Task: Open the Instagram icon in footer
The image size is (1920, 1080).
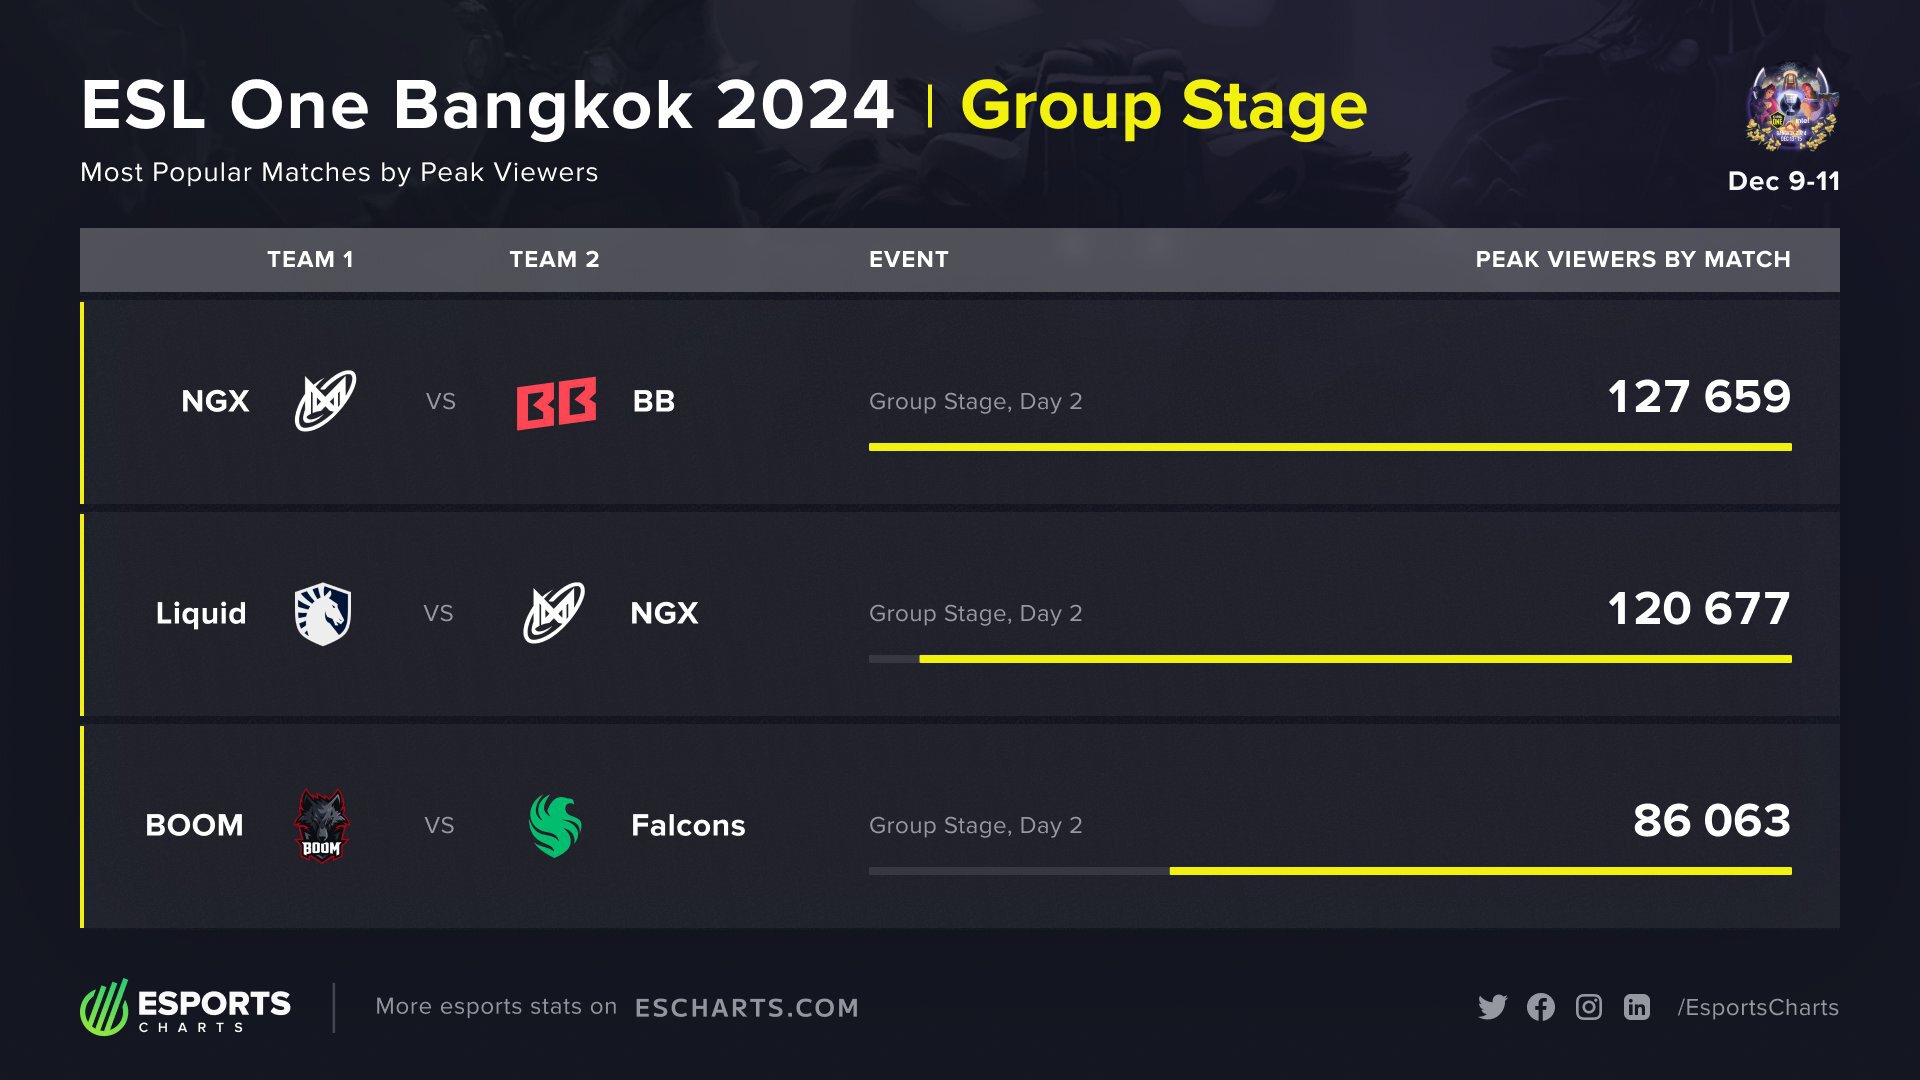Action: [x=1589, y=1007]
